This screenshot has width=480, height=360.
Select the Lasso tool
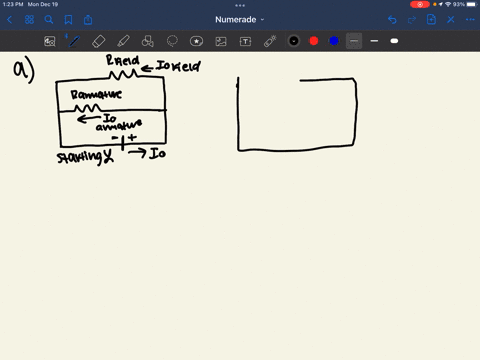click(172, 41)
